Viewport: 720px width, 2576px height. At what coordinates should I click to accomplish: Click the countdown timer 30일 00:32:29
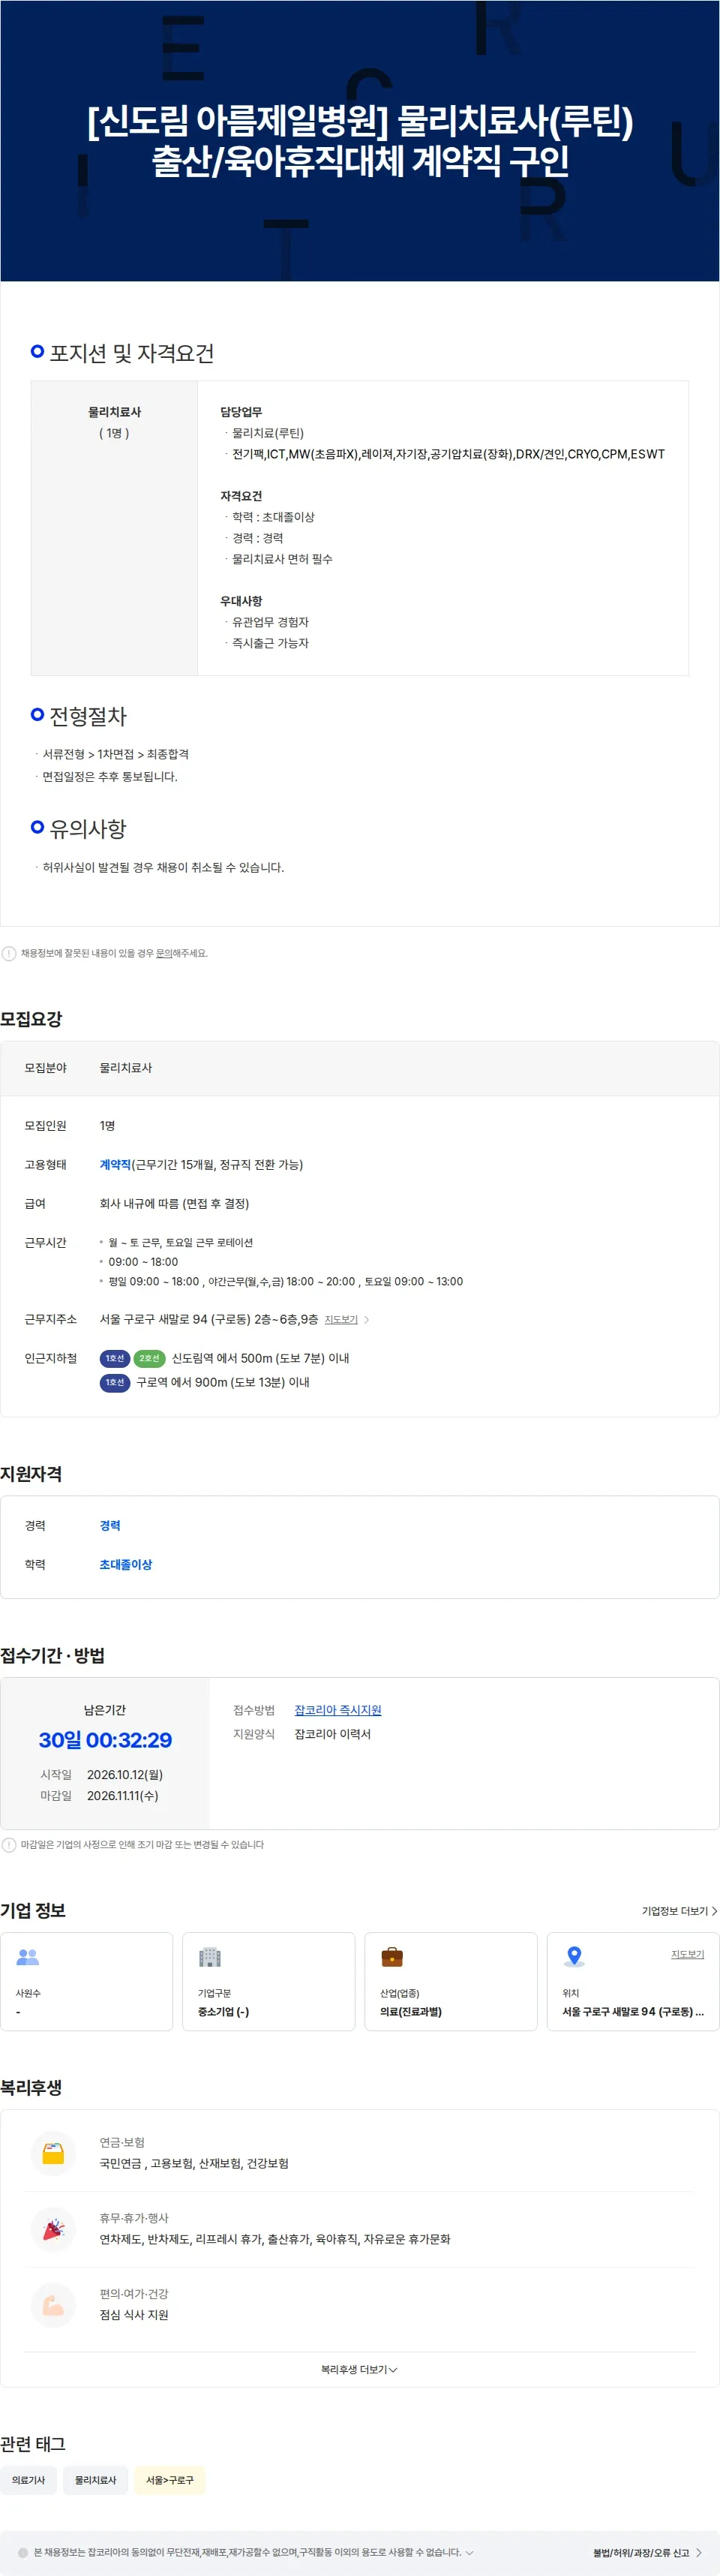(x=105, y=1739)
